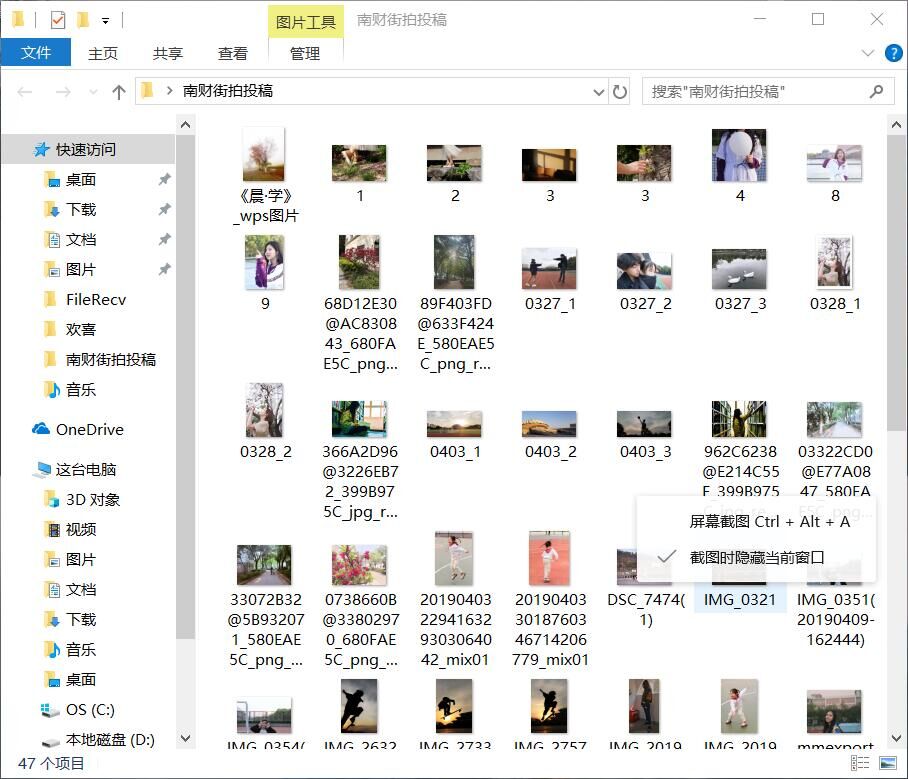Refresh the current folder view
Viewport: 908px width, 779px height.
[x=620, y=92]
